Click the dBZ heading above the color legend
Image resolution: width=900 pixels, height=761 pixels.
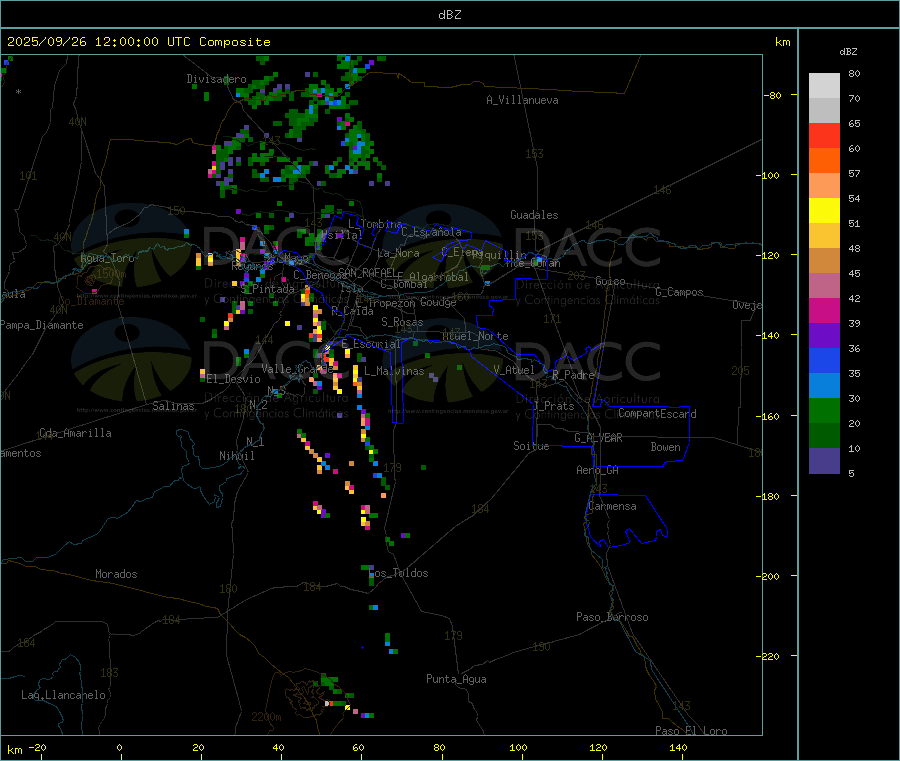click(x=848, y=52)
